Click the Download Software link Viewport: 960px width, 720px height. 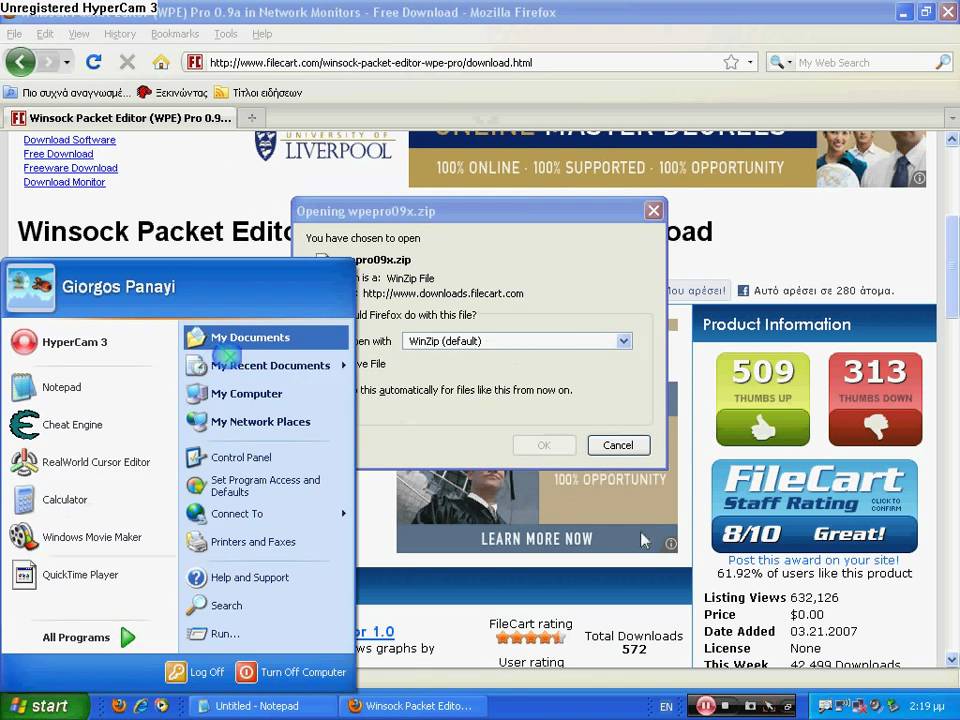coord(70,140)
